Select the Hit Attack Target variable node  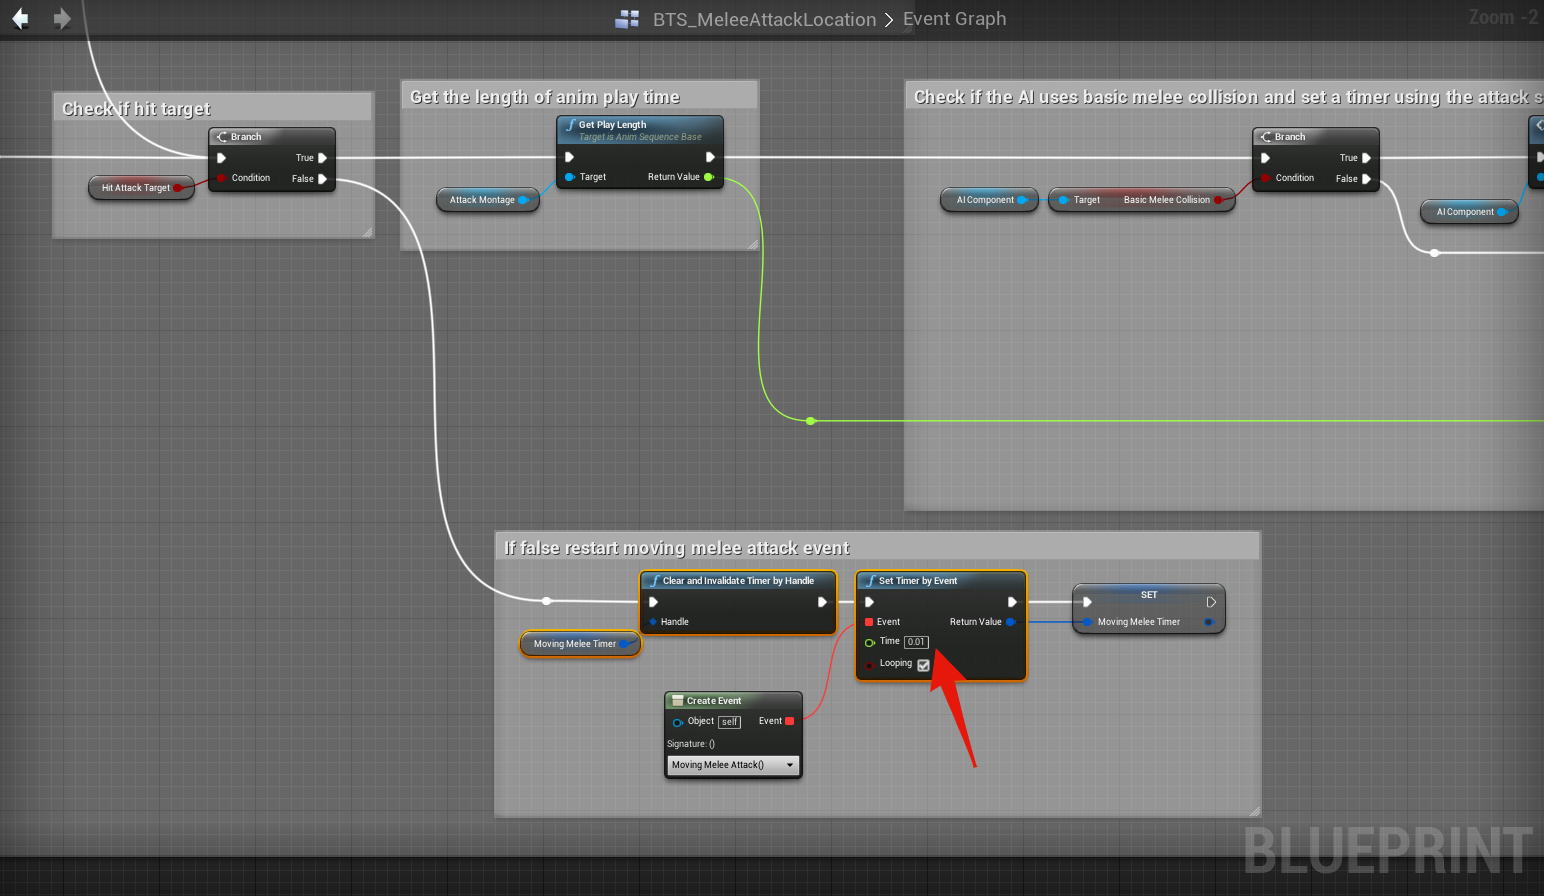tap(136, 188)
